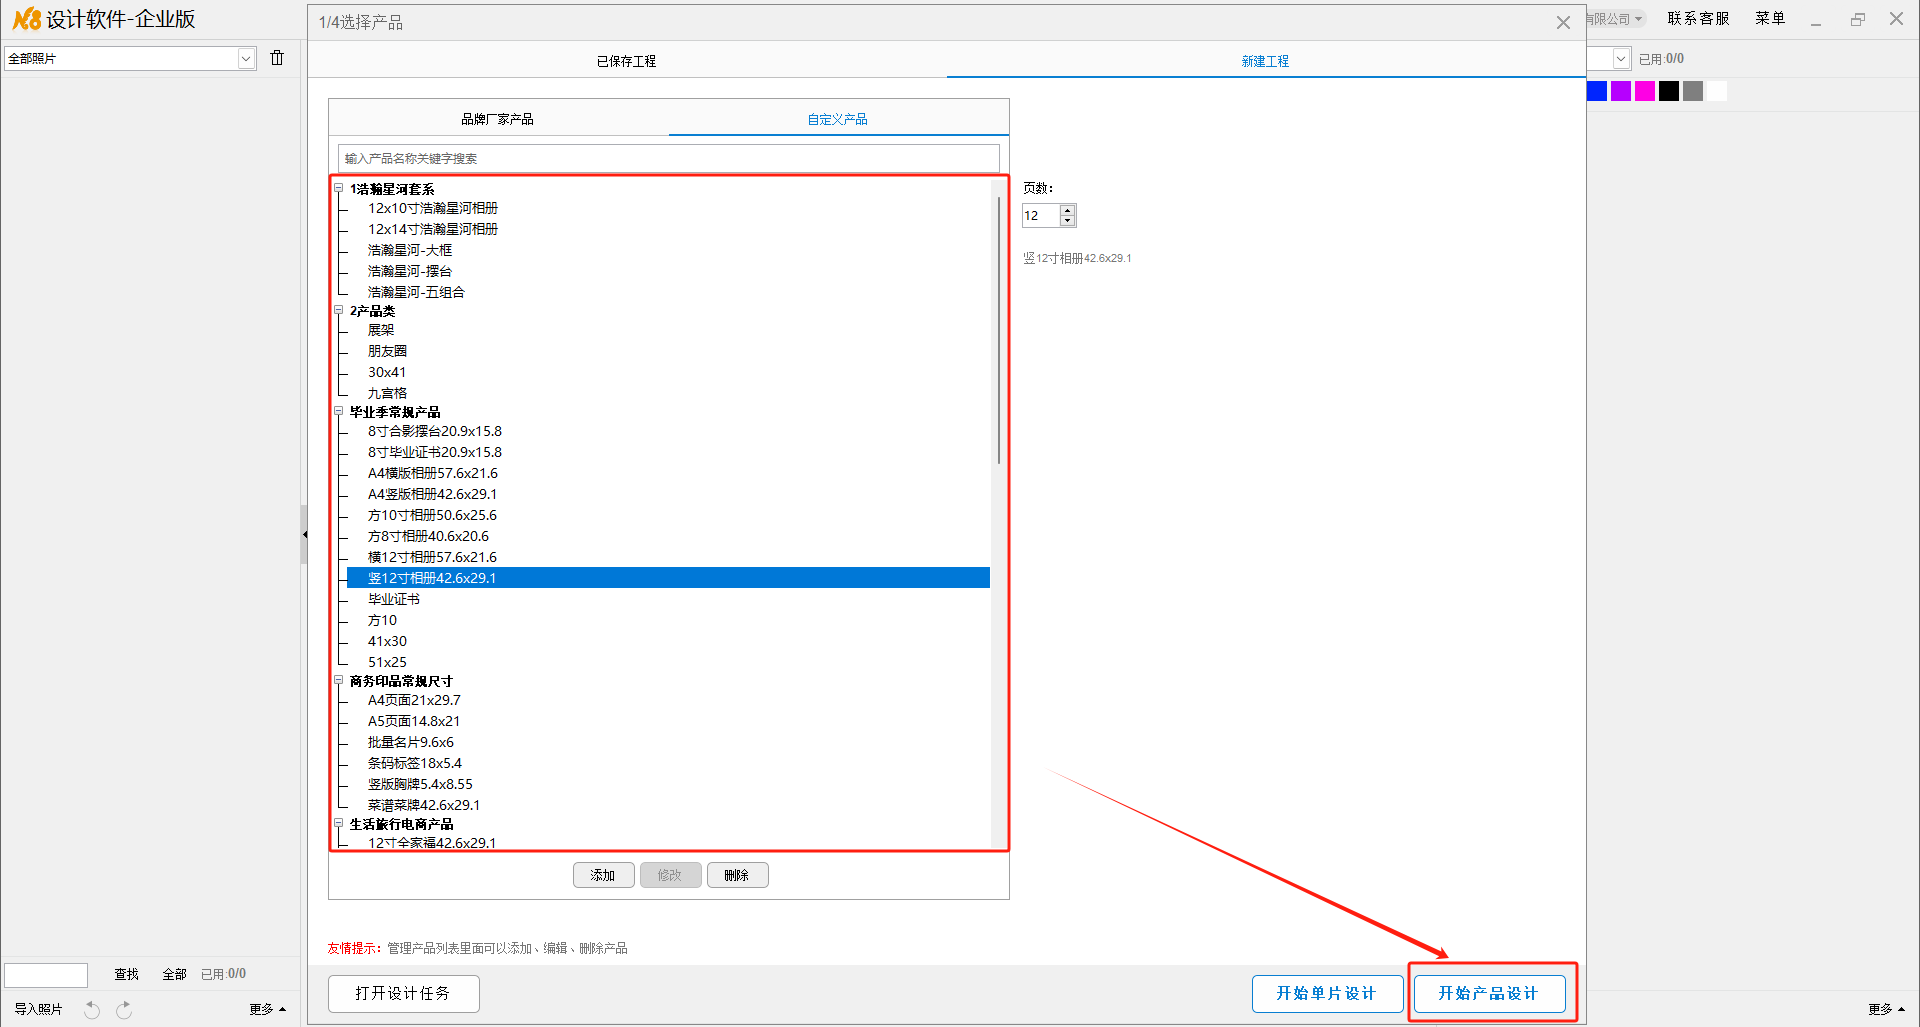Image resolution: width=1920 pixels, height=1027 pixels.
Task: Collapse the 2产品类 group
Action: pos(339,310)
